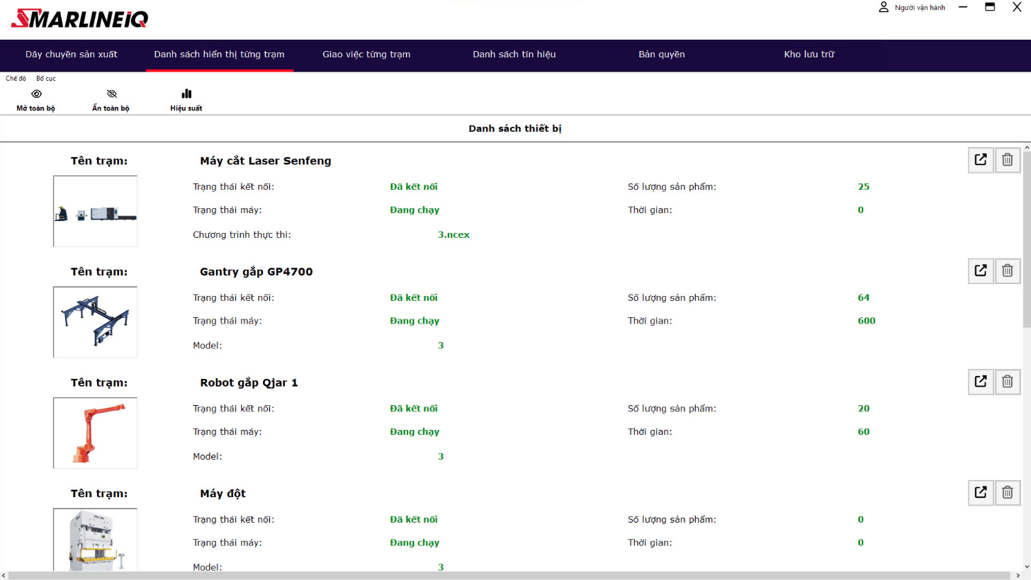
Task: Click the Máy đột punch machine thumbnail
Action: pyautogui.click(x=95, y=539)
